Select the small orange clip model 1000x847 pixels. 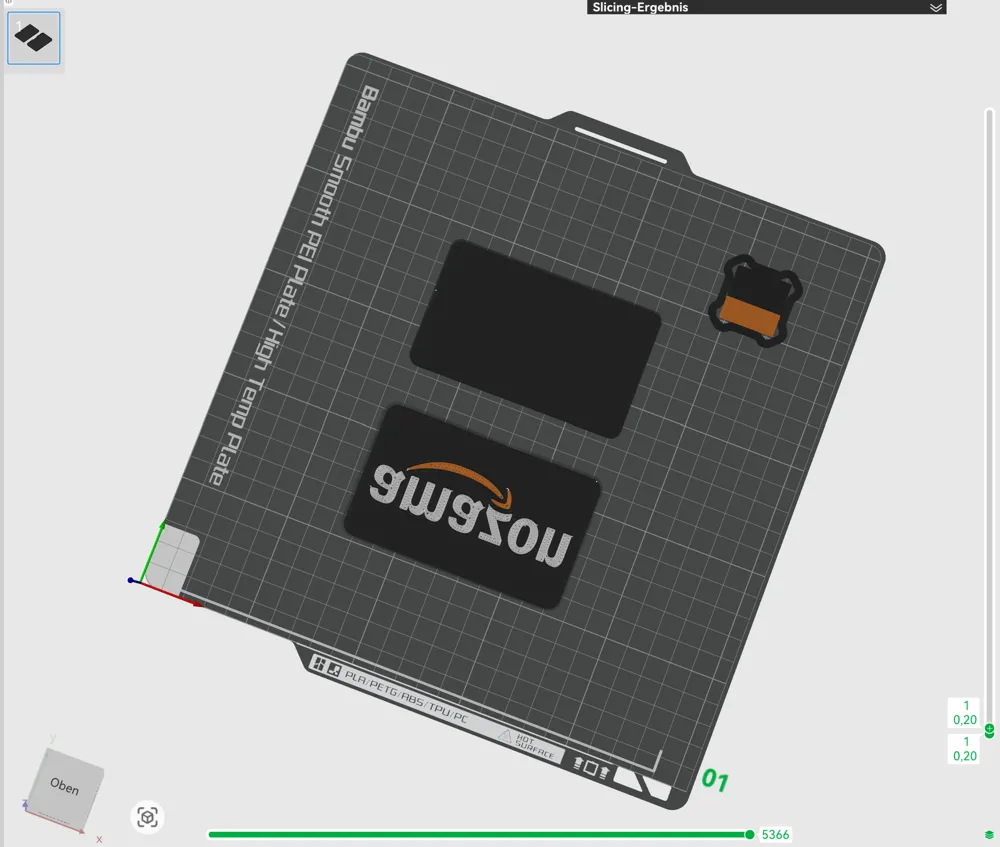pos(755,301)
